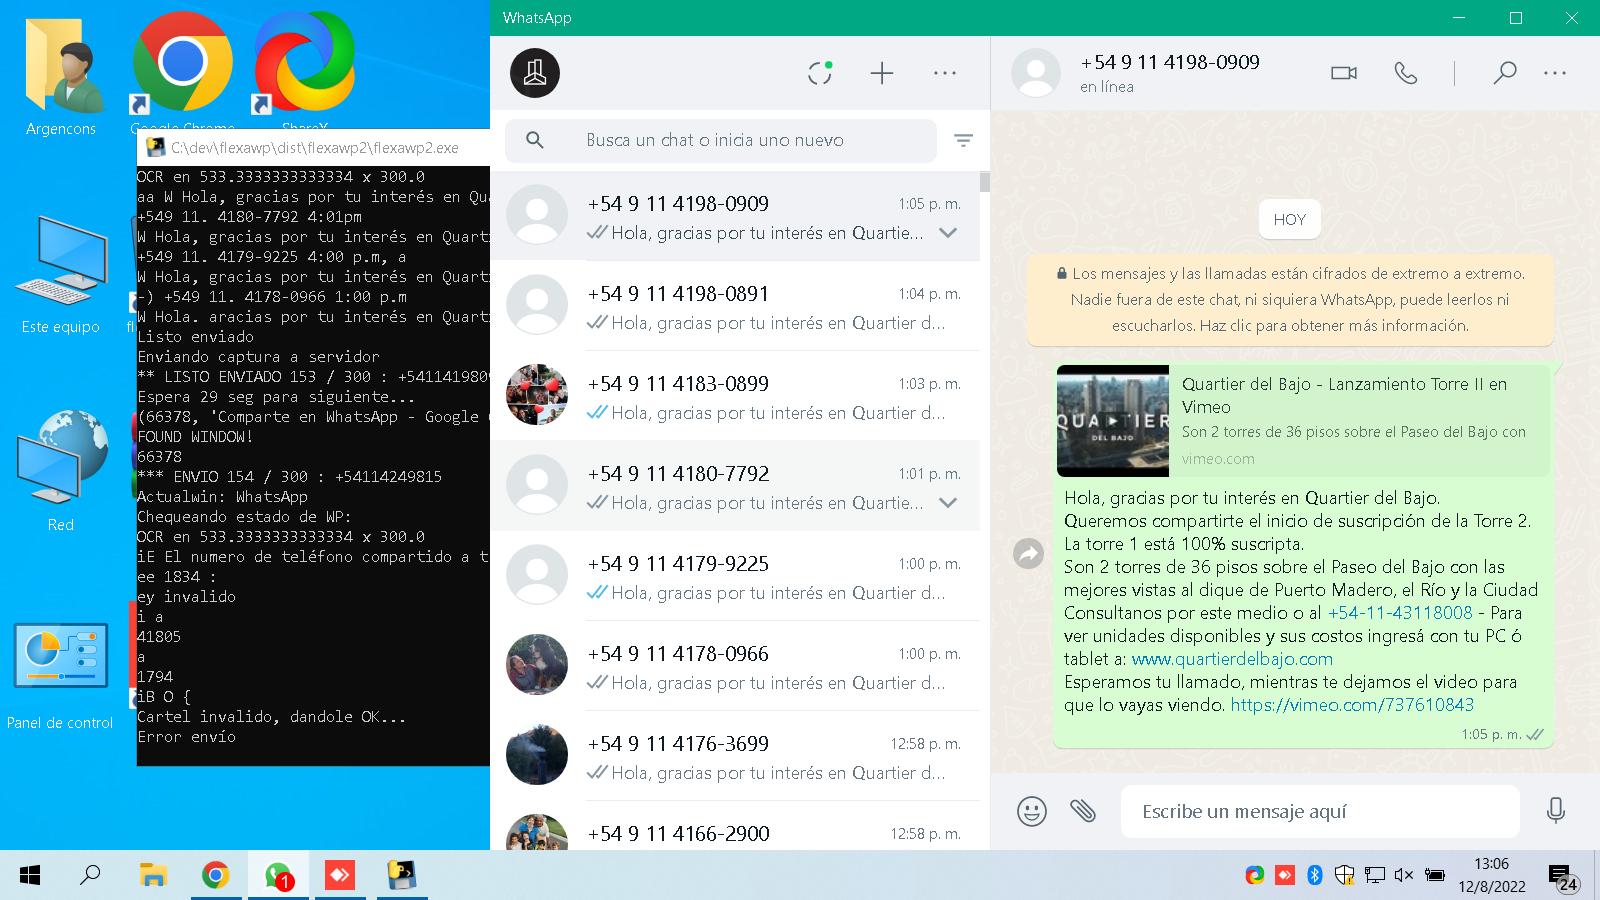Viewport: 1600px width, 900px height.
Task: Open Bluetooth tray icon
Action: coord(1315,875)
